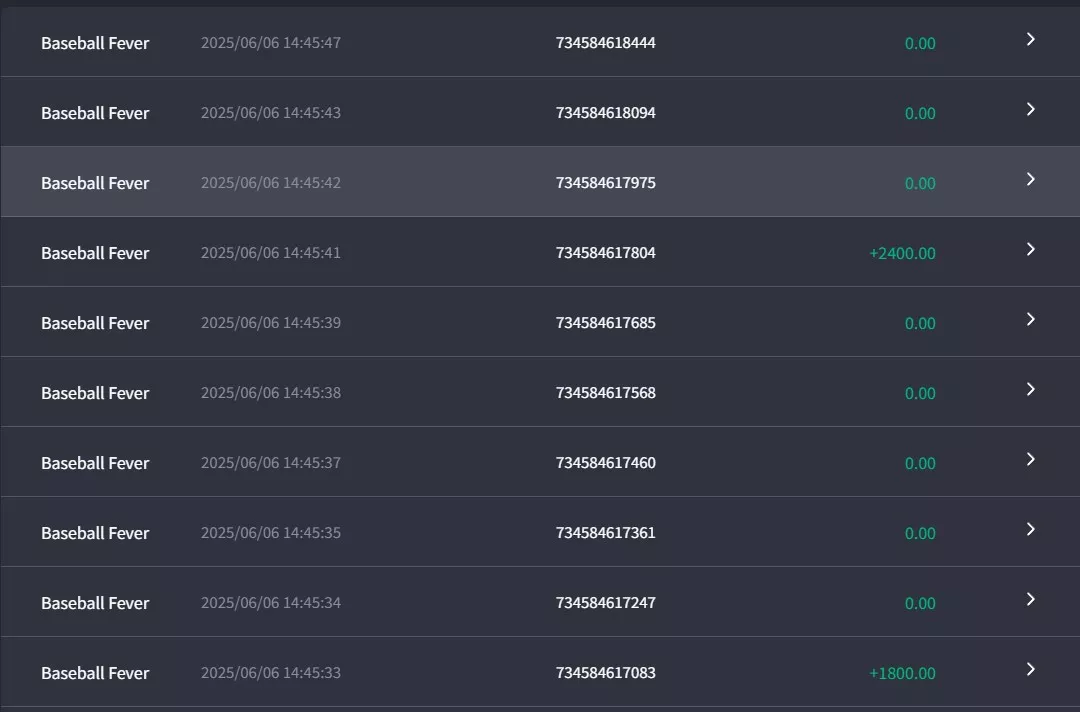Expand arrow for the +1800.00 win

tap(1030, 669)
